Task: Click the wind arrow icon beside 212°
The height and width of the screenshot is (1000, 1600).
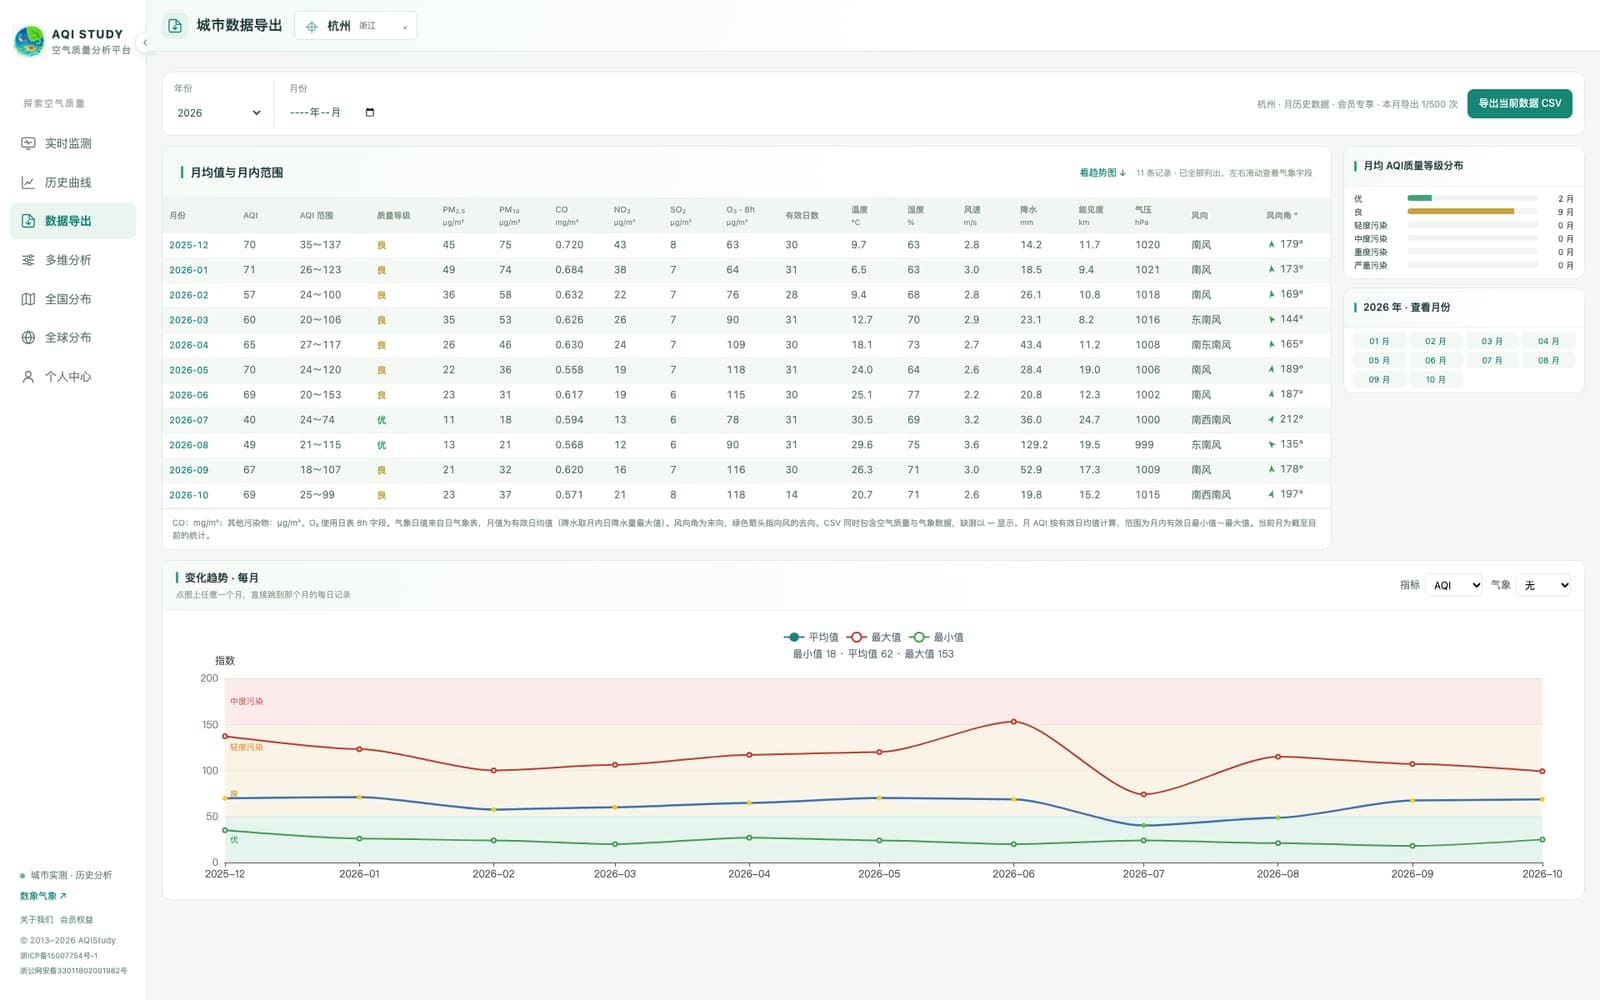Action: point(1272,419)
